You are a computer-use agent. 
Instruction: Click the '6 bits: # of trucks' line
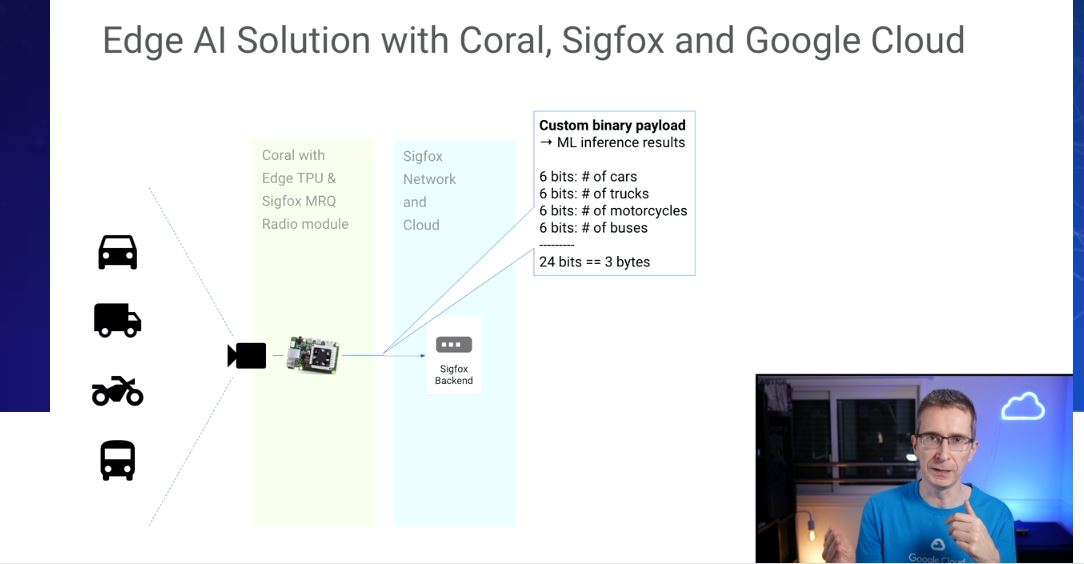point(594,194)
